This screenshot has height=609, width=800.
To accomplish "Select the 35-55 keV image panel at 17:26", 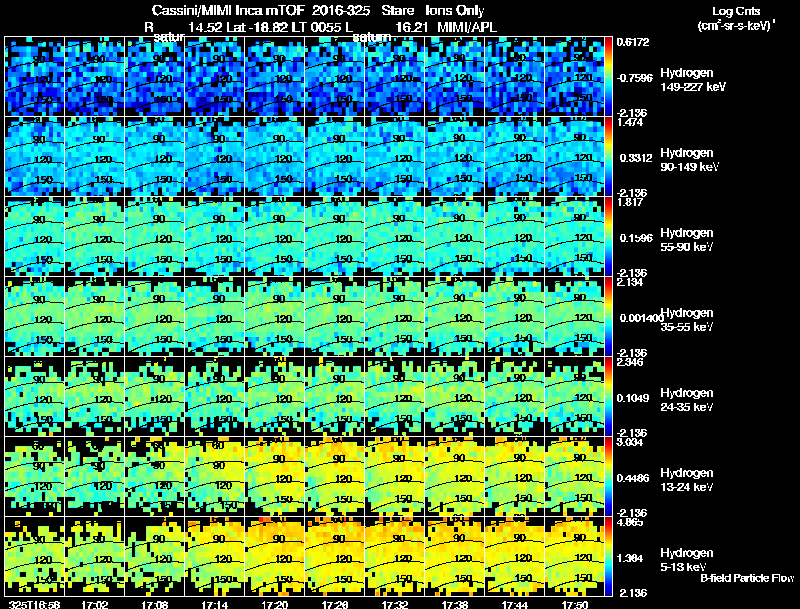I will (335, 316).
